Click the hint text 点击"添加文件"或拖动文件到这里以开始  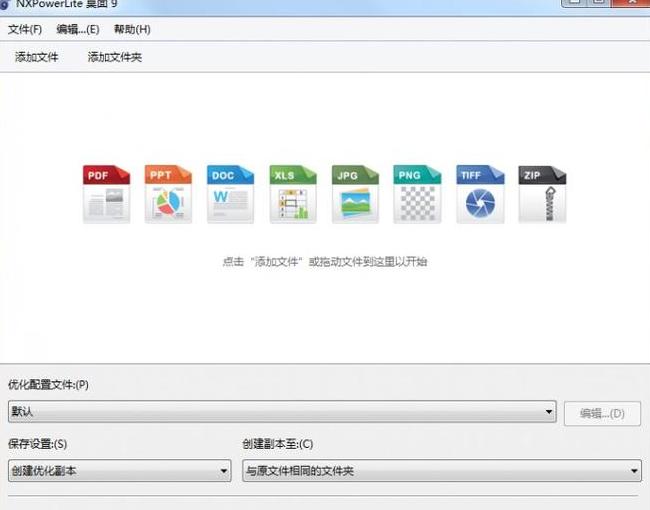[x=325, y=262]
